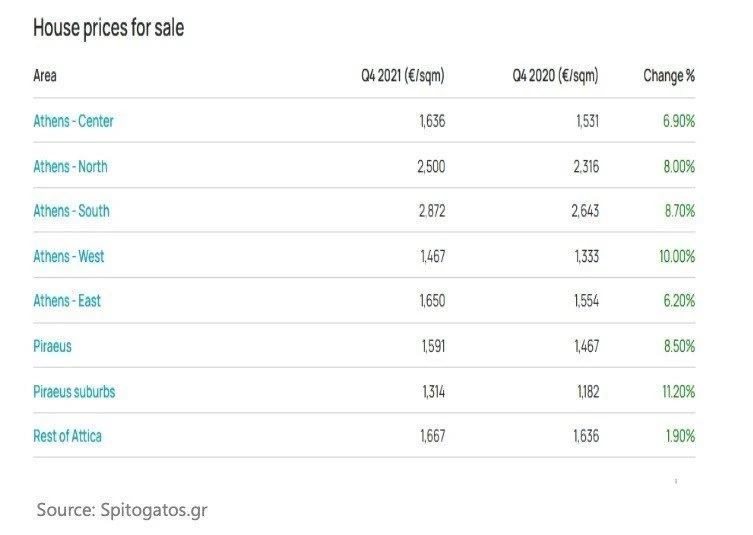Image resolution: width=753 pixels, height=535 pixels.
Task: Click the 11.20% change value
Action: pos(675,391)
